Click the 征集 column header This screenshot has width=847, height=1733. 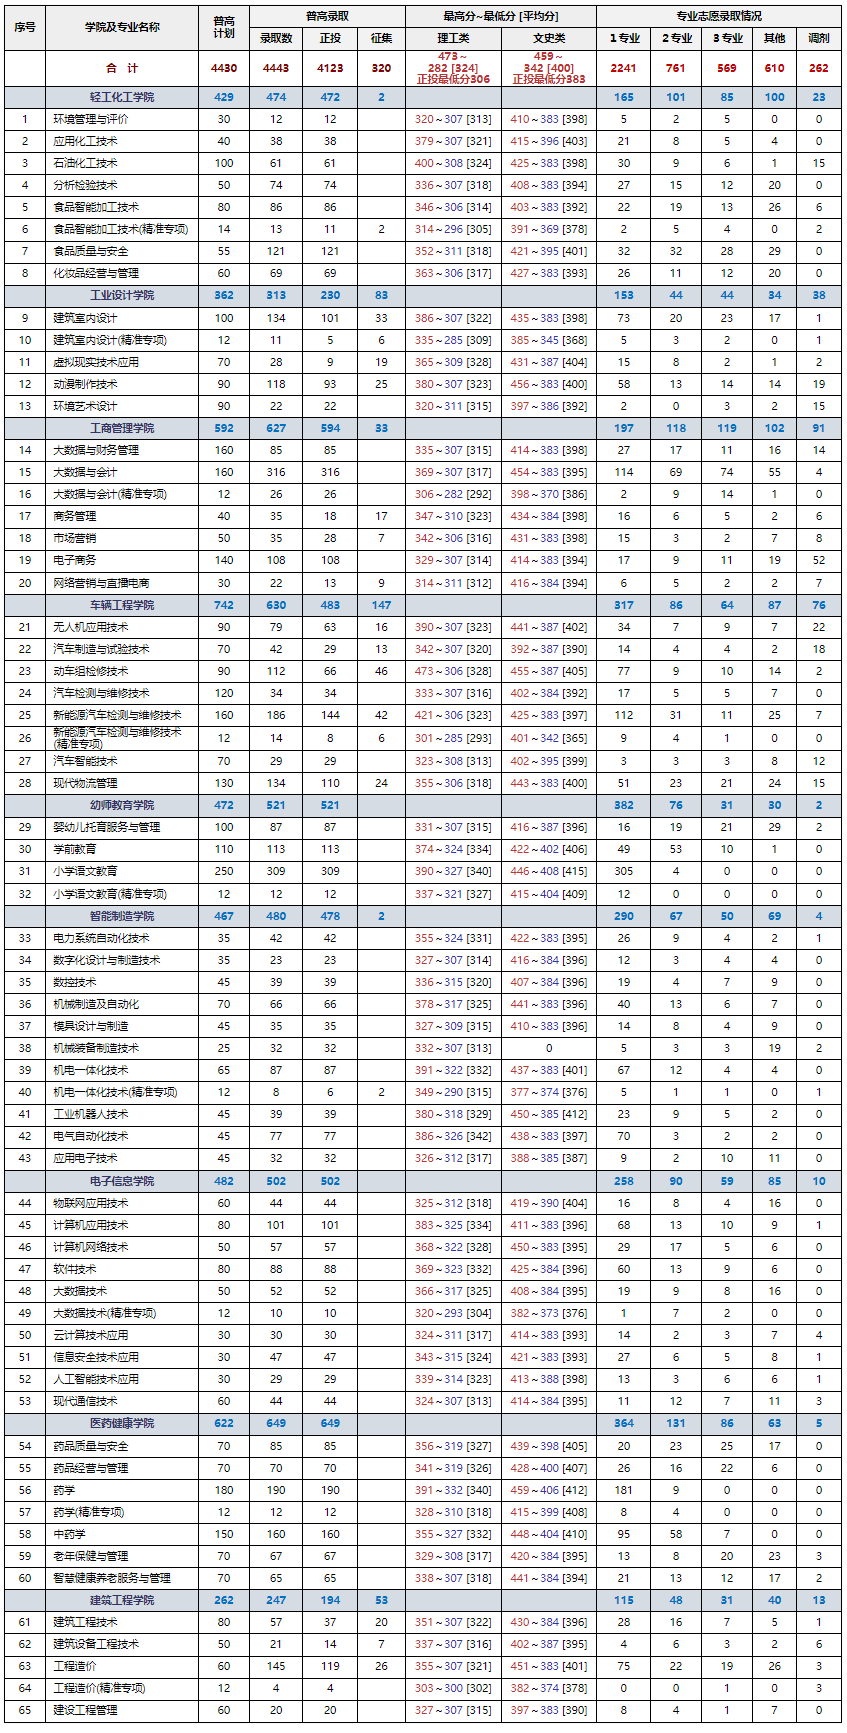coord(381,38)
